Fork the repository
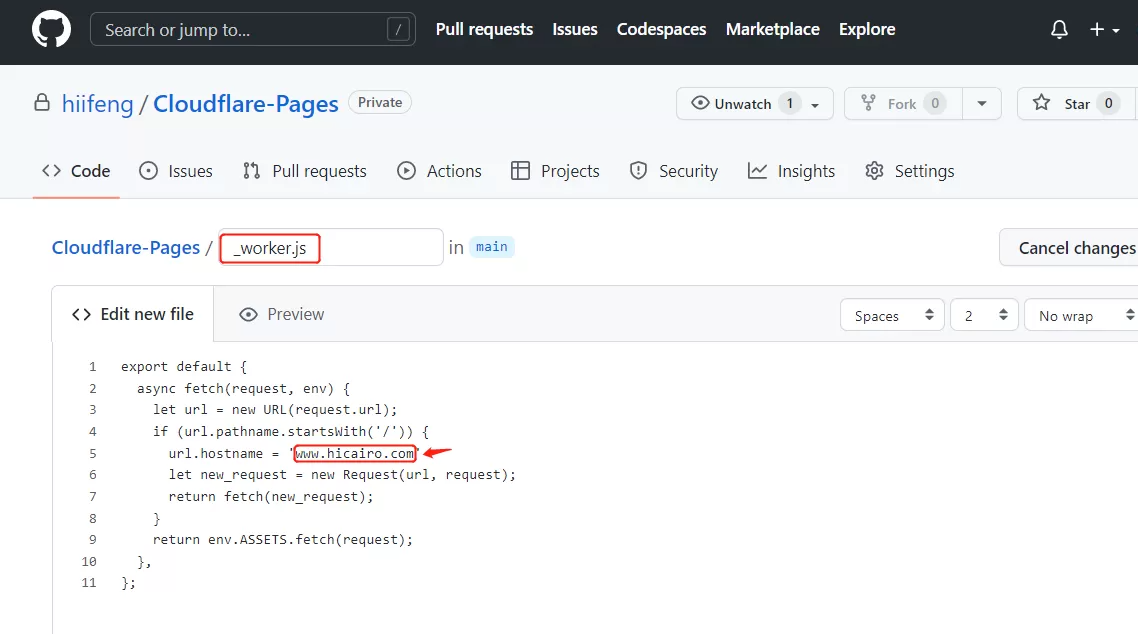This screenshot has height=634, width=1138. click(x=904, y=104)
